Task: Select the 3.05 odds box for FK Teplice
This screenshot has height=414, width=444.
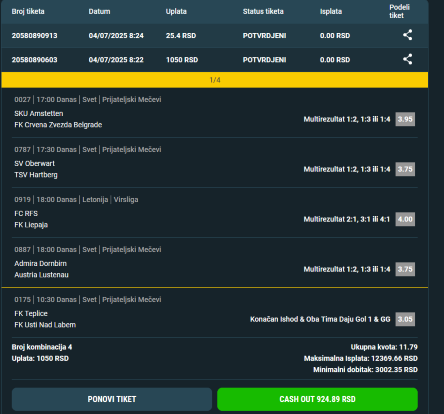Action: pos(405,319)
